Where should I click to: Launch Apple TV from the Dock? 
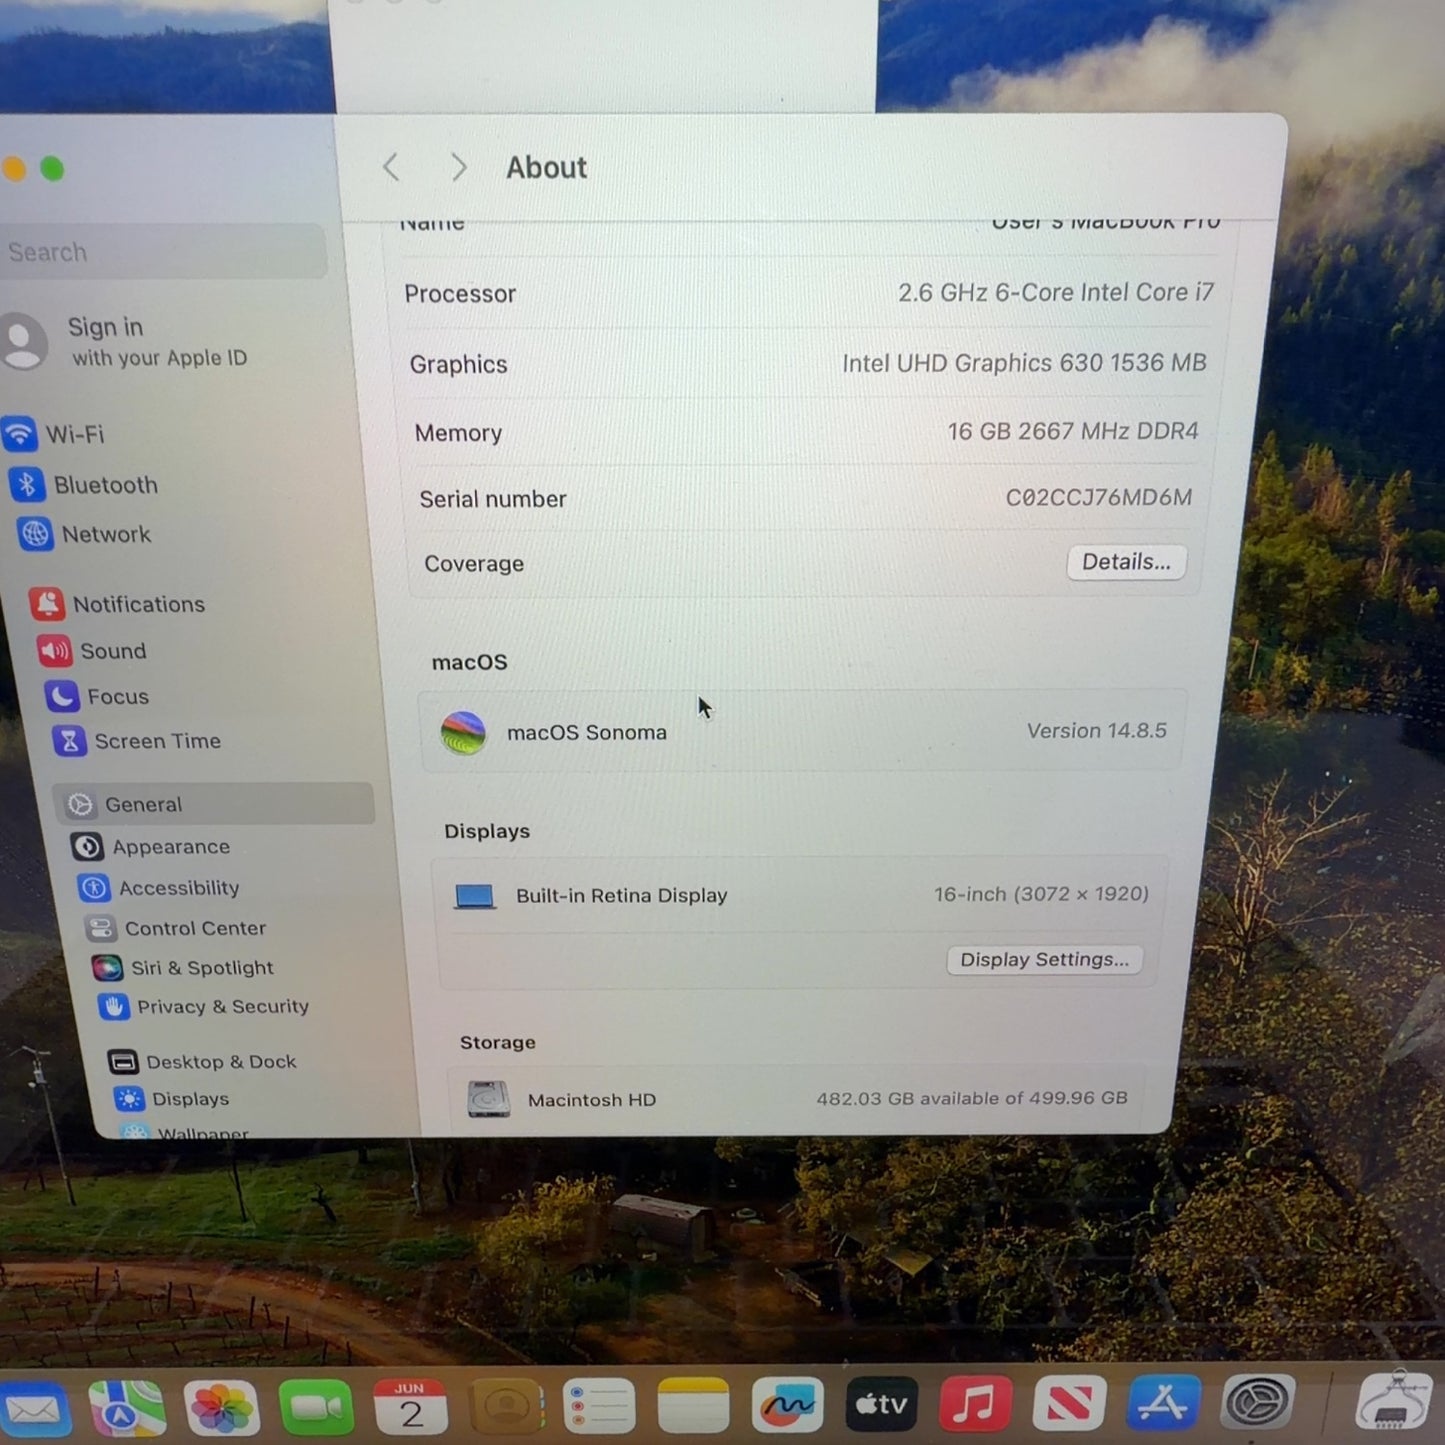881,1404
